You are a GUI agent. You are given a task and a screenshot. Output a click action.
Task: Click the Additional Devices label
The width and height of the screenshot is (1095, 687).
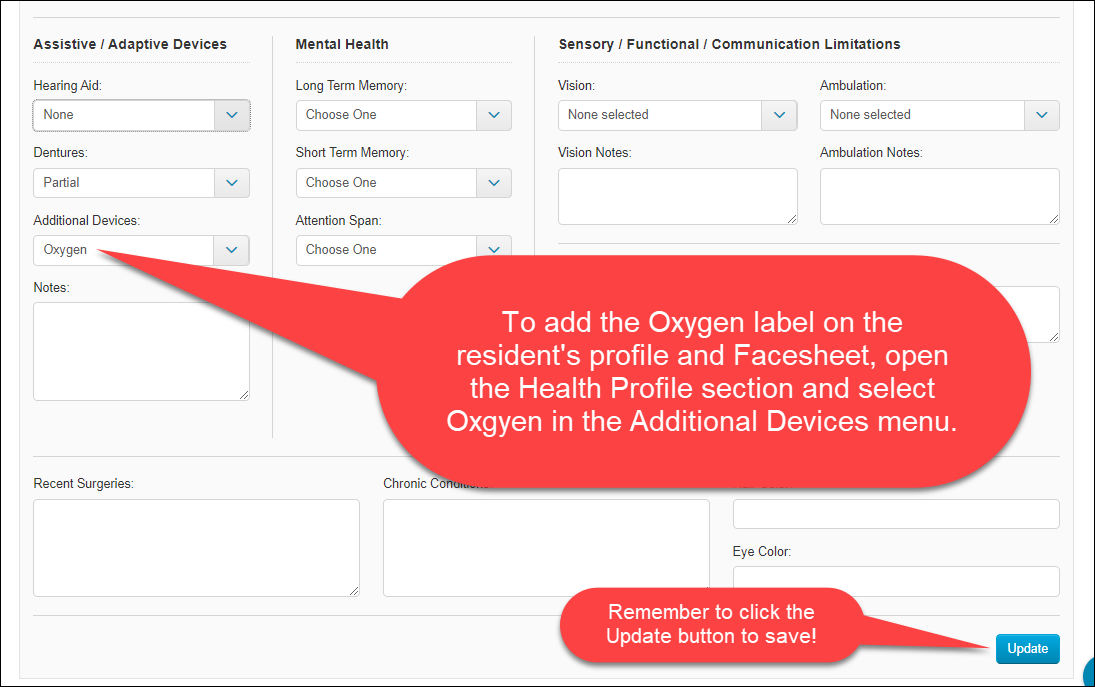coord(87,221)
